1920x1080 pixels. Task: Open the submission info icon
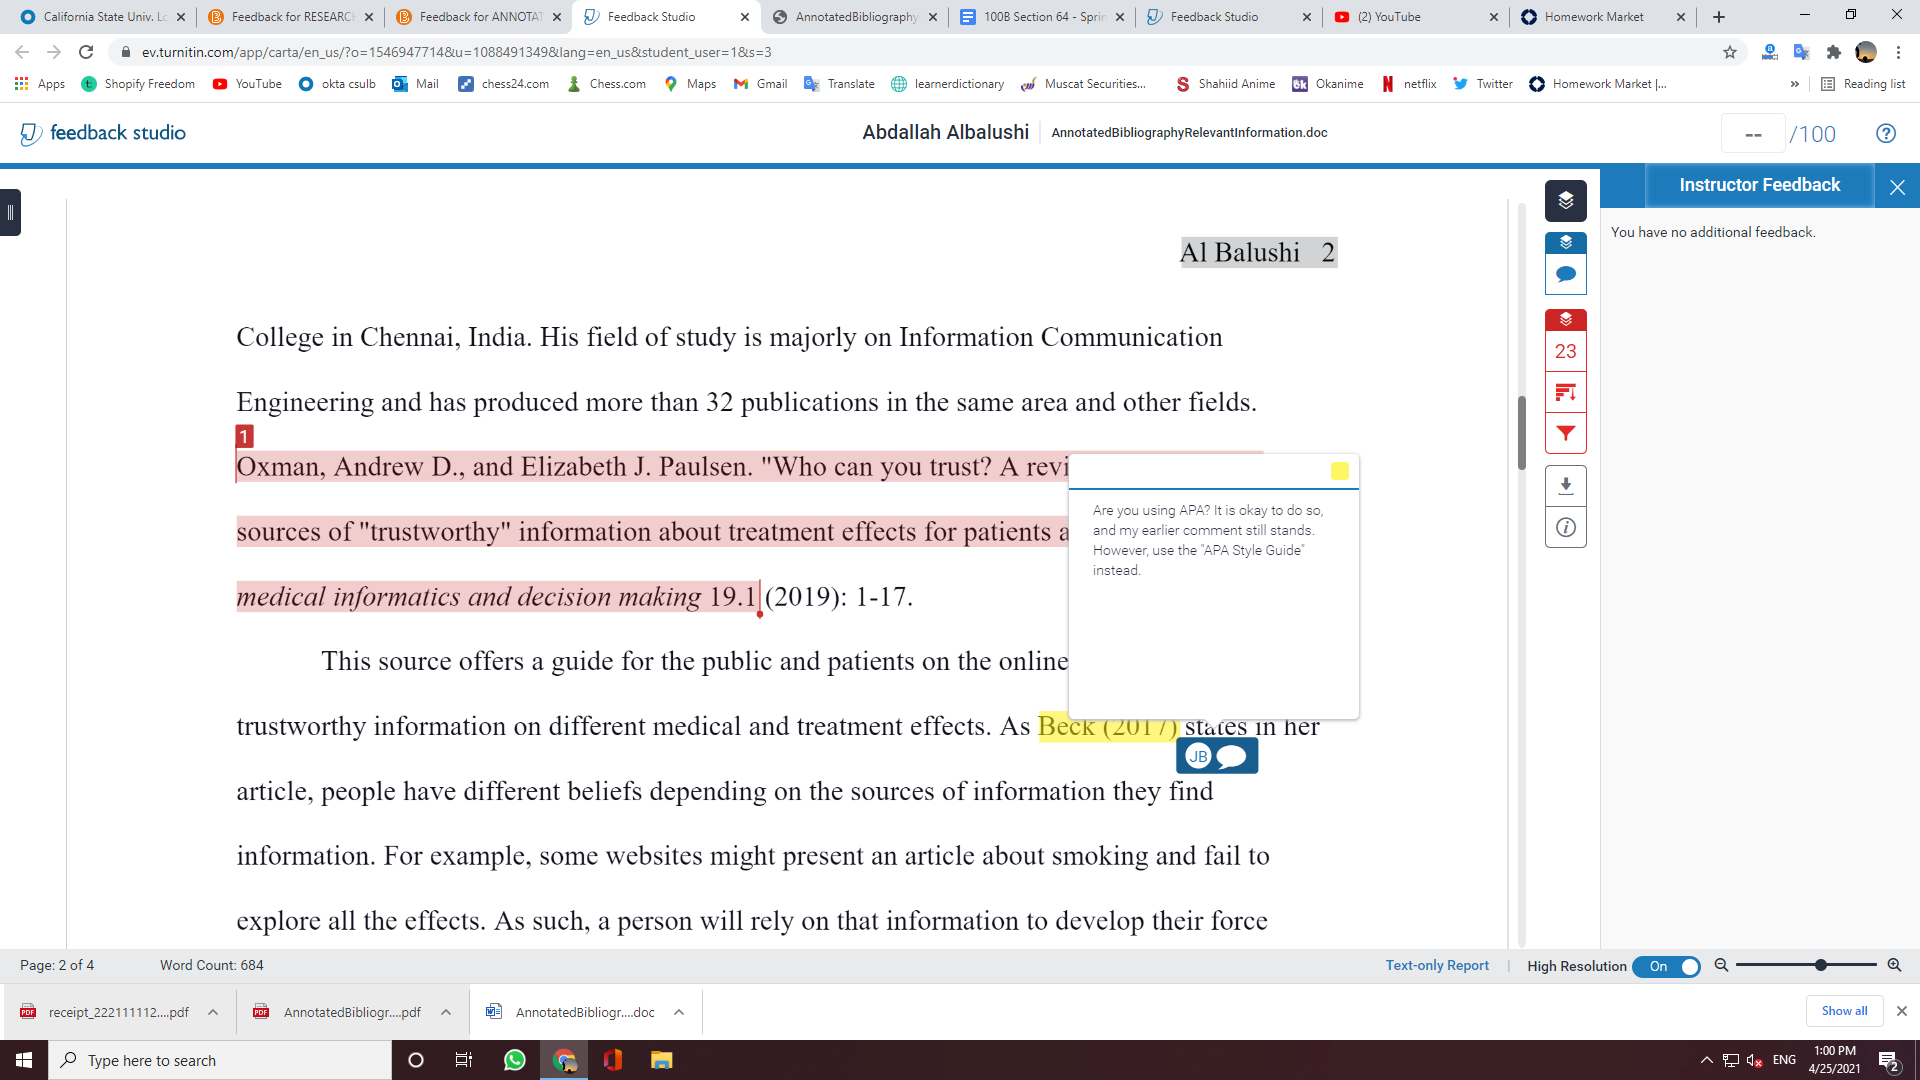coord(1565,527)
